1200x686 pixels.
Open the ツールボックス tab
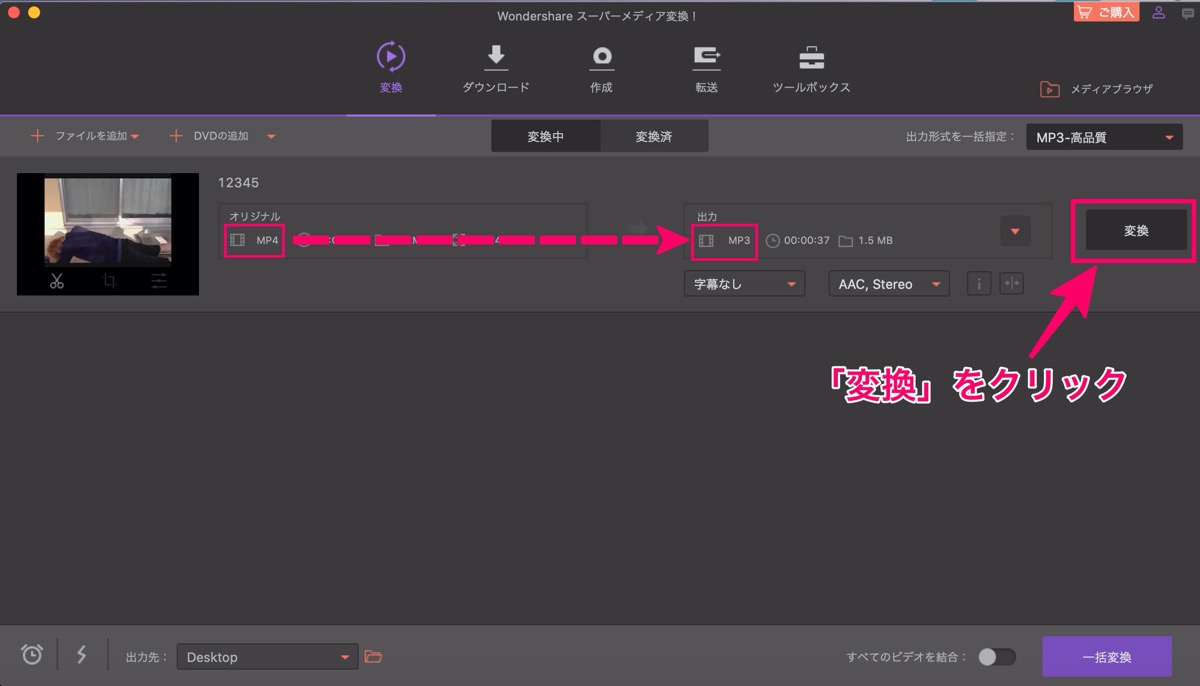[x=811, y=69]
